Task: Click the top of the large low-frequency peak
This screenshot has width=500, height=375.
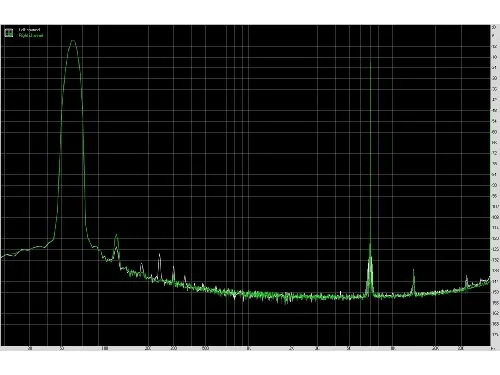Action: tap(73, 41)
